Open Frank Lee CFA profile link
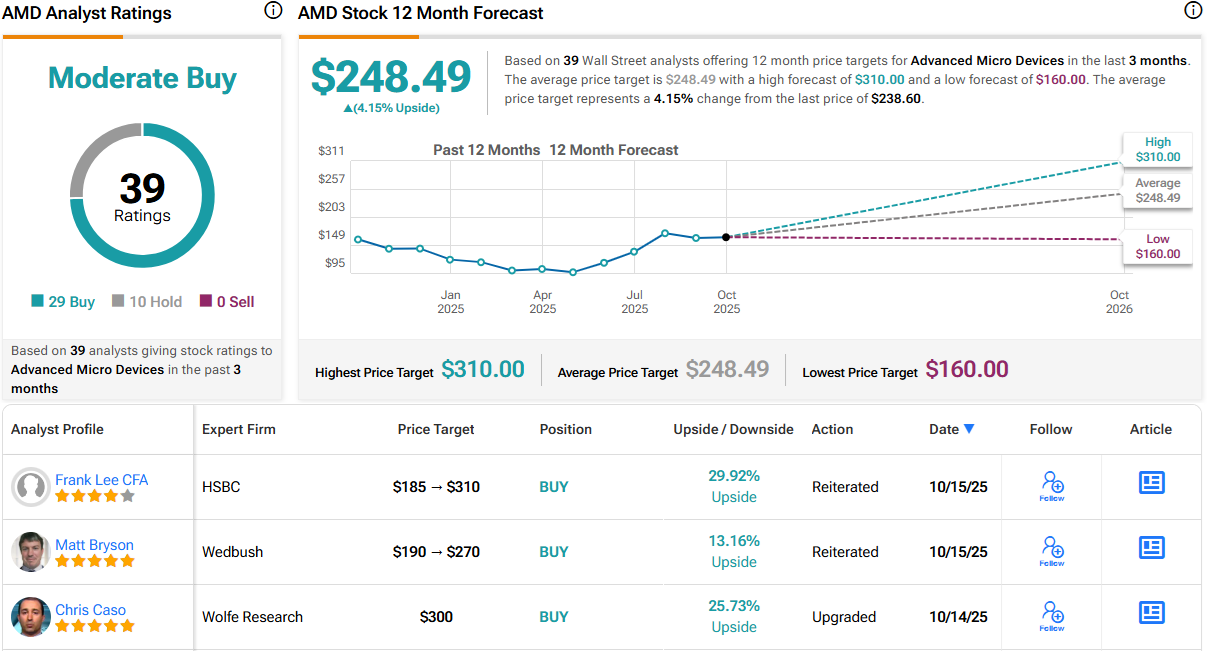 pyautogui.click(x=101, y=480)
